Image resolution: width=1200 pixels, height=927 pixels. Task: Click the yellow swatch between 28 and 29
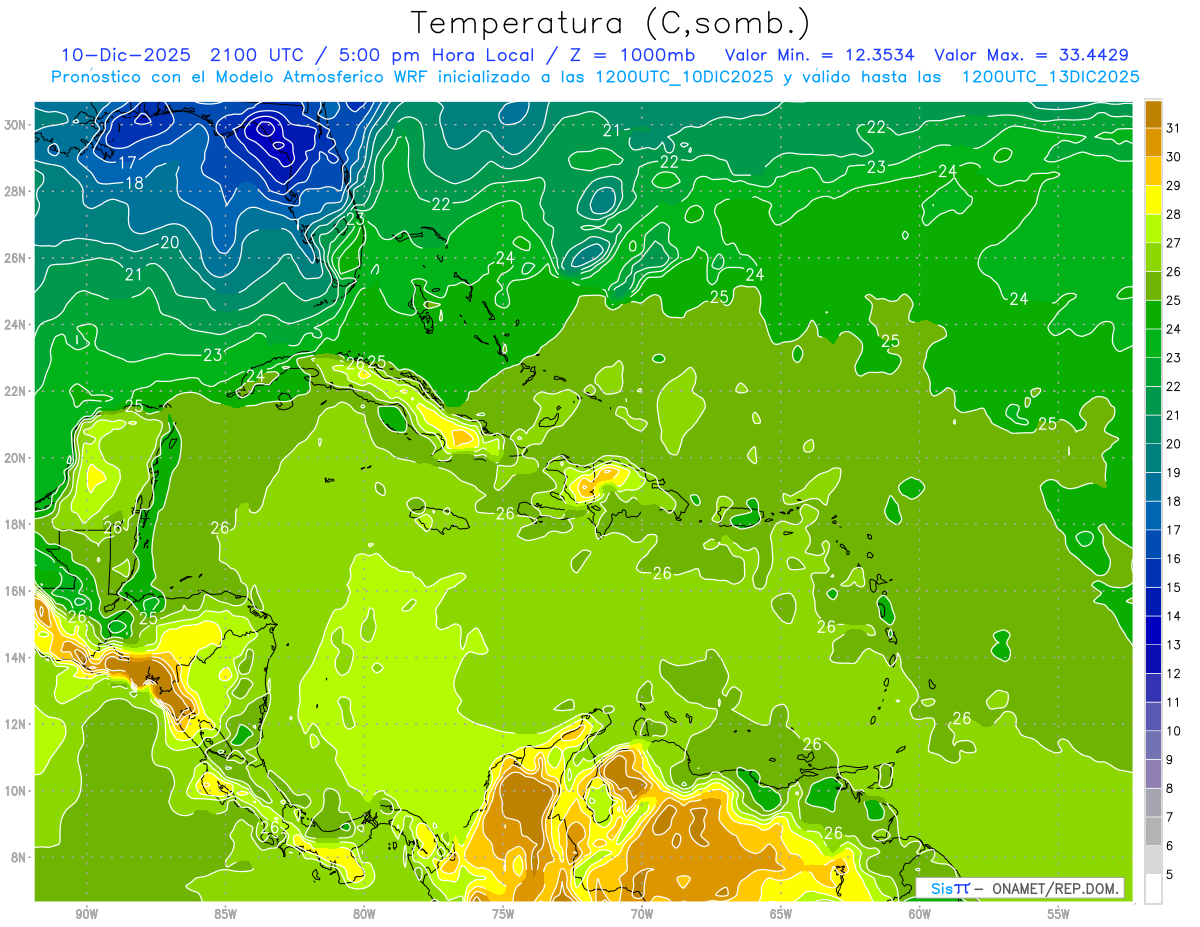point(1153,200)
